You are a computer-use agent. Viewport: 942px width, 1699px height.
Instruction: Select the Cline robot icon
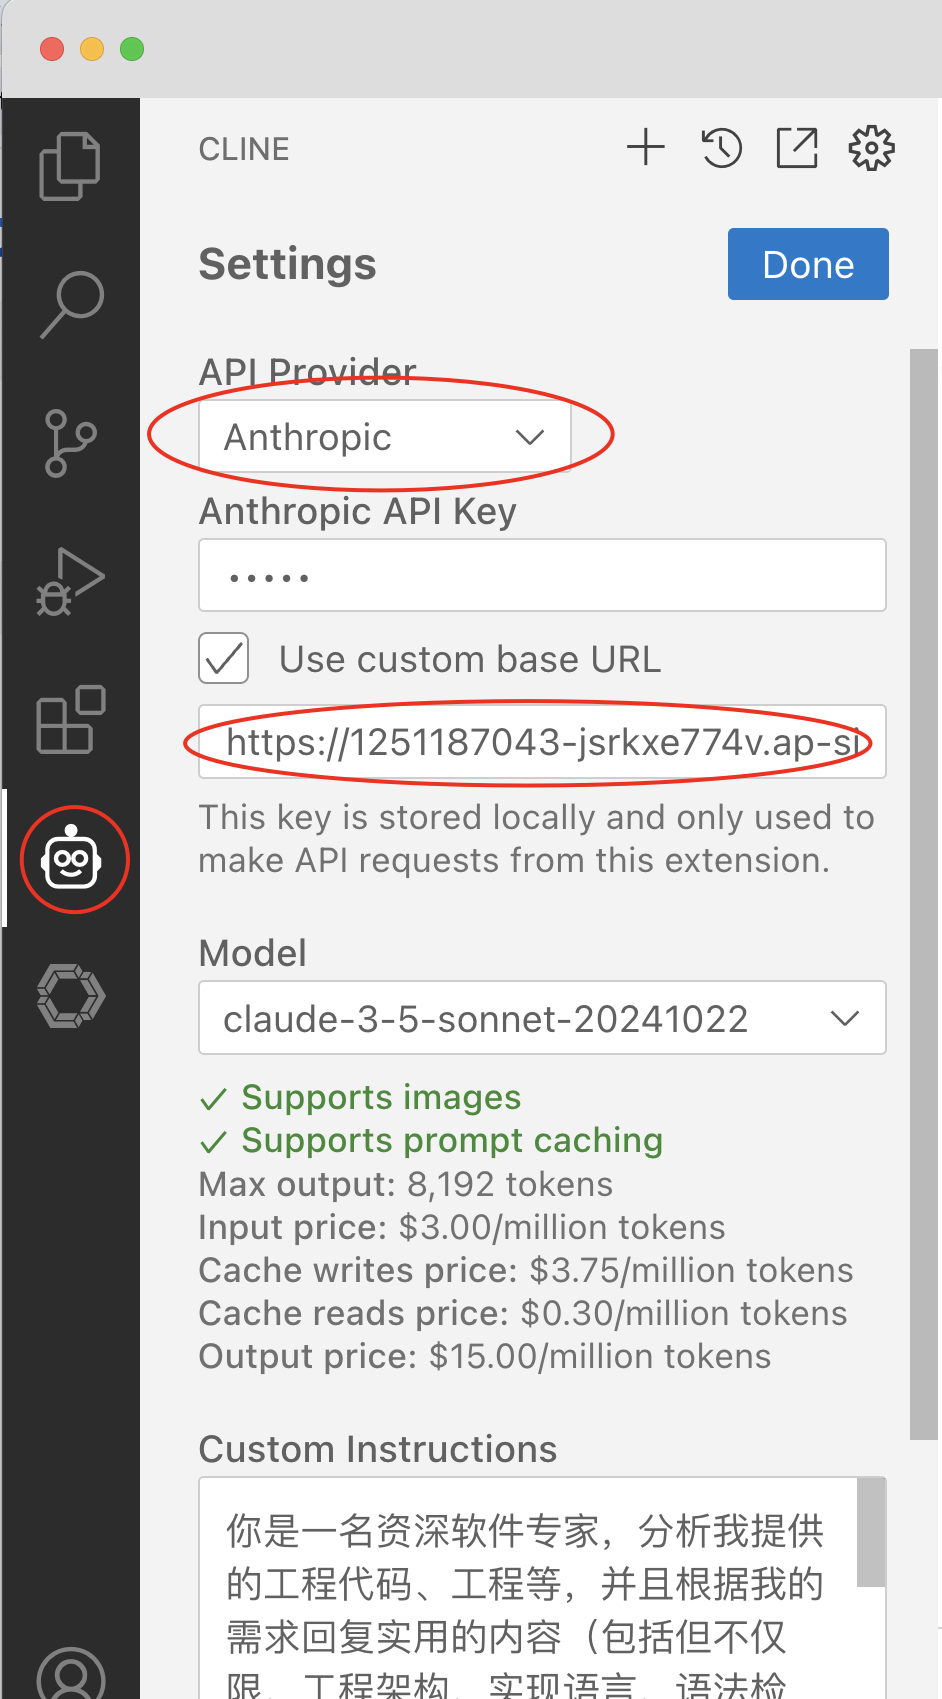72,858
